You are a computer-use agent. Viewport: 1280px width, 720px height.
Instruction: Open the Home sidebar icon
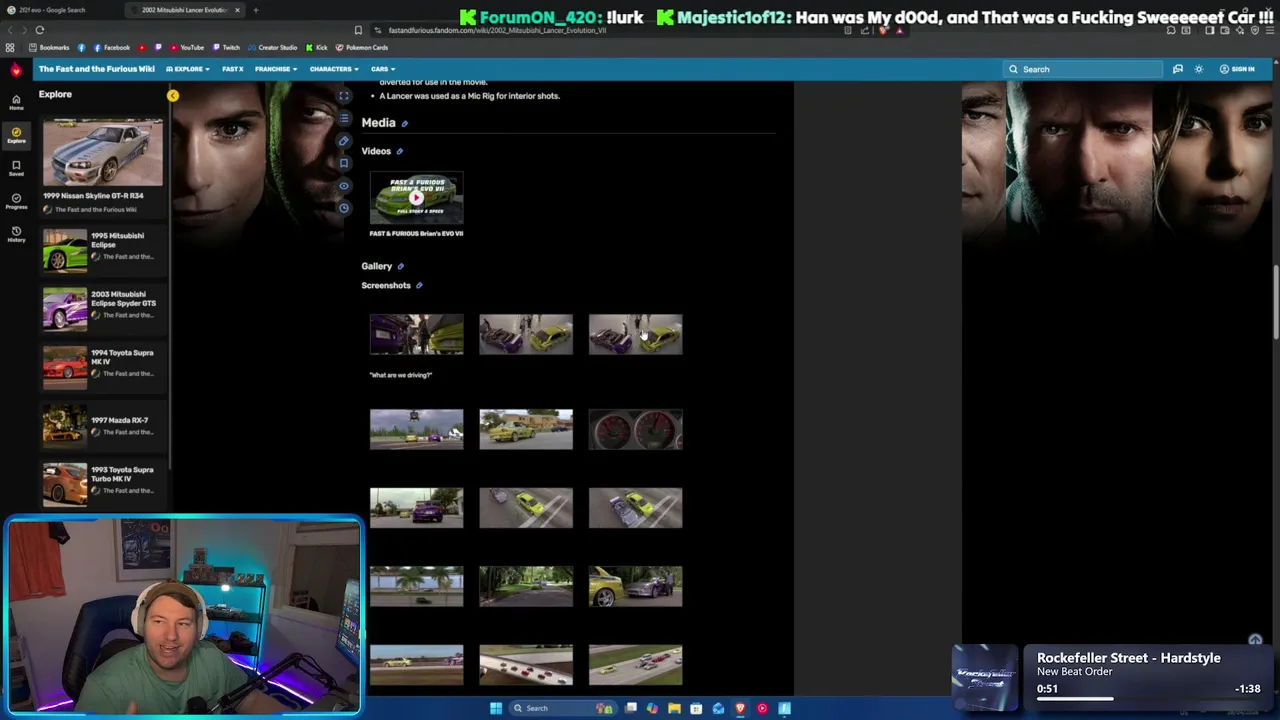(x=16, y=102)
